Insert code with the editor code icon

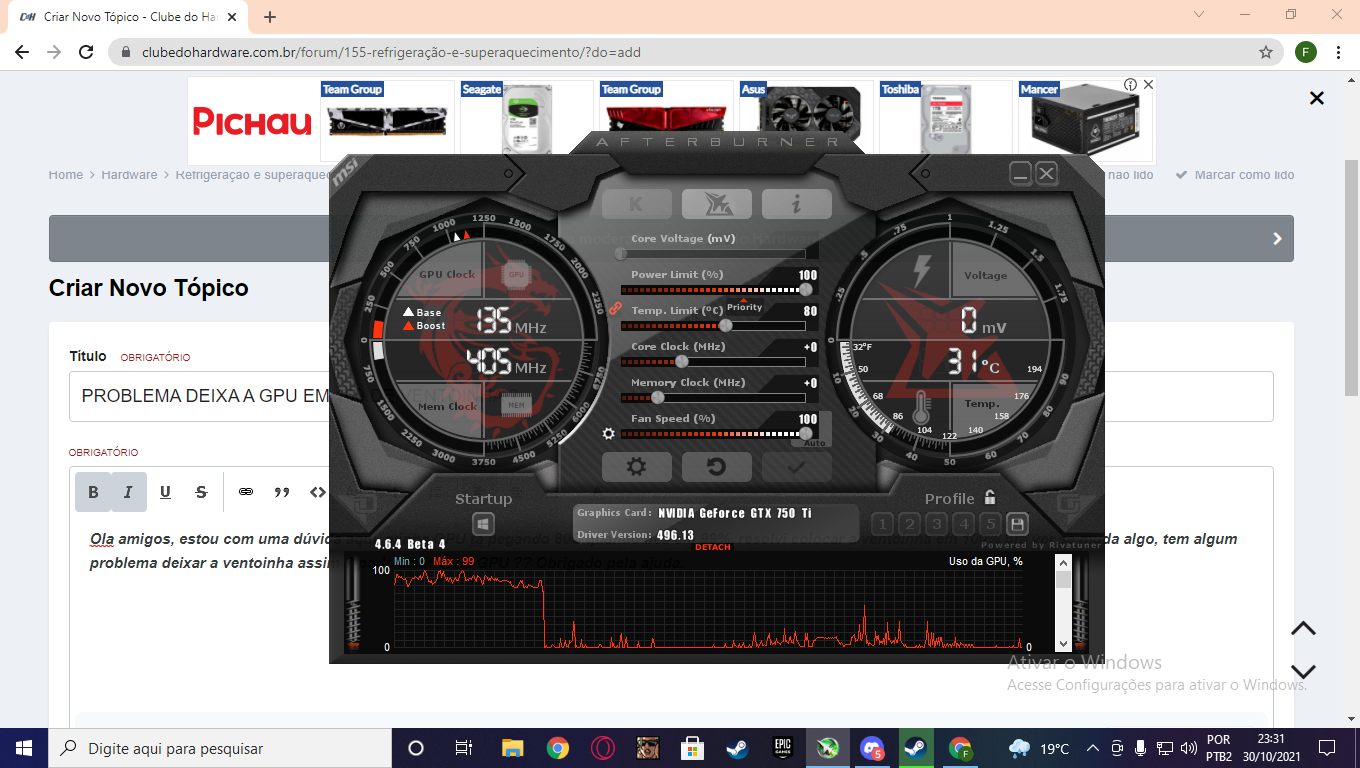318,492
